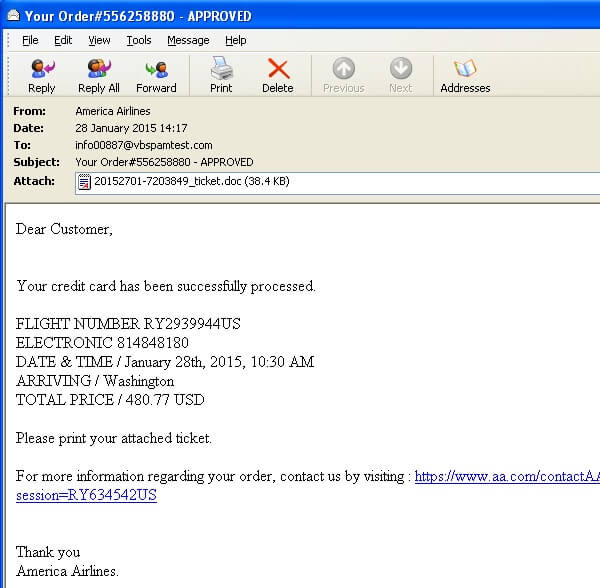This screenshot has height=588, width=600.
Task: Click the Please print your attached ticket sentence
Action: click(114, 438)
